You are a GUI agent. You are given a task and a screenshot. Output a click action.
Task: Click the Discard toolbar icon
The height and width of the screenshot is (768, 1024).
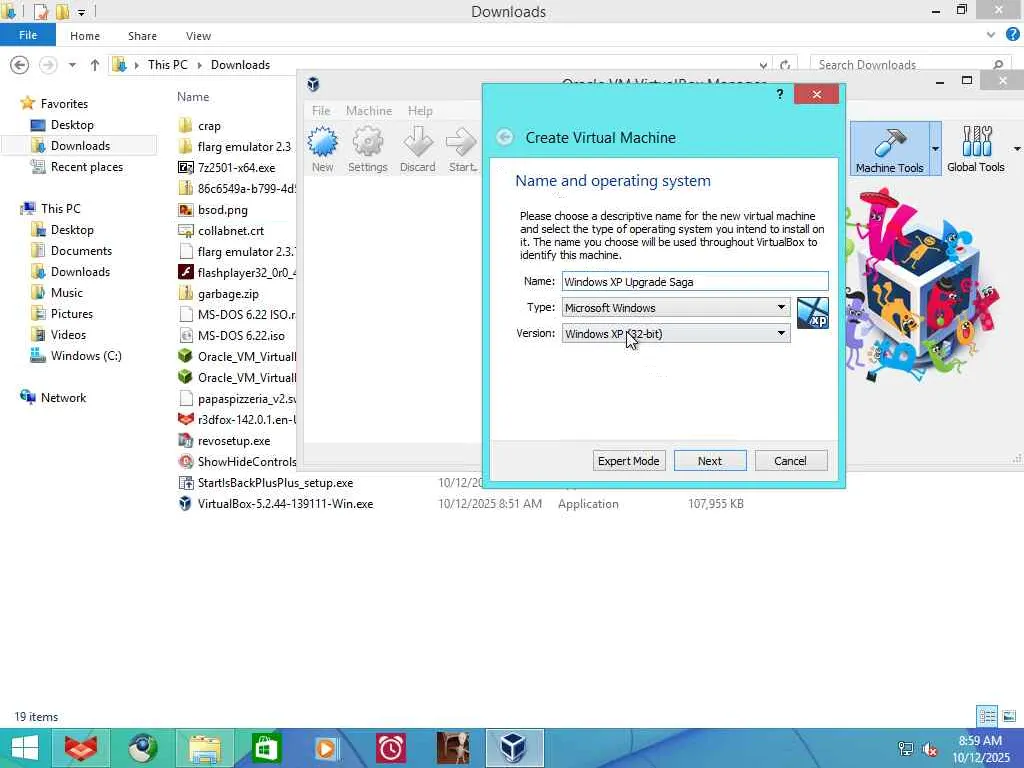pos(417,150)
